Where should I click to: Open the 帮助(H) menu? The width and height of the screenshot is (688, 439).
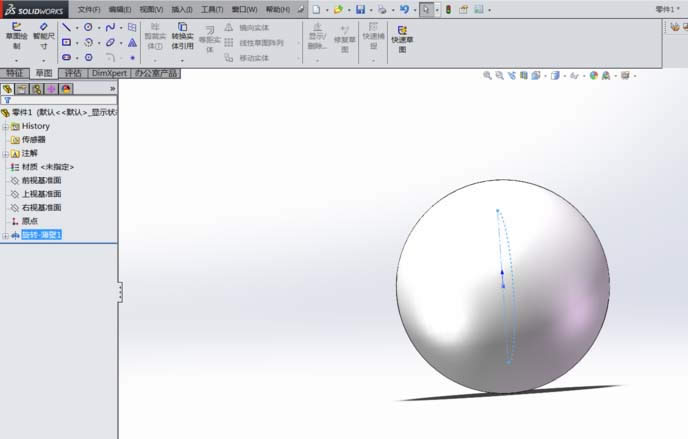coord(278,9)
